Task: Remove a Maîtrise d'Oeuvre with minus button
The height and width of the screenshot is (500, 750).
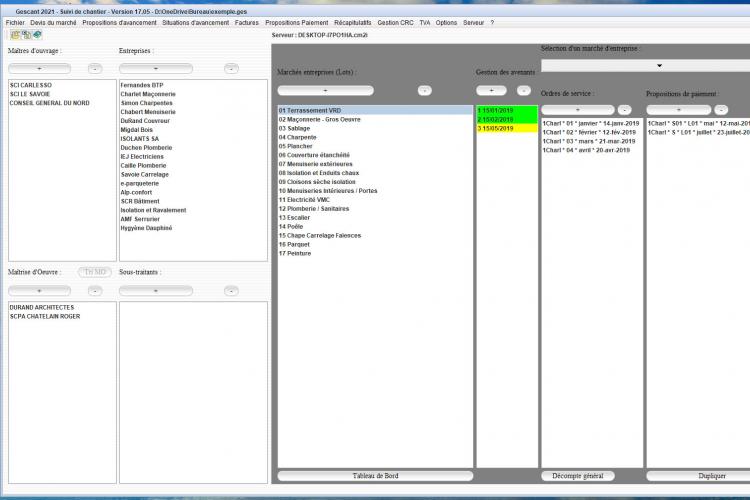Action: pyautogui.click(x=95, y=291)
